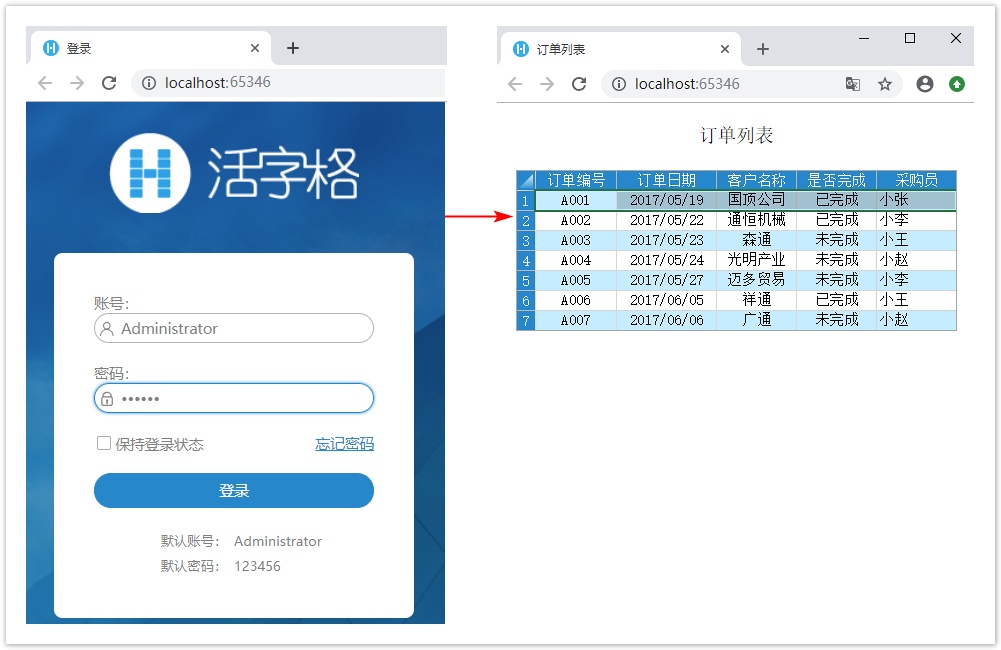The image size is (1001, 650).
Task: Click the 是否完成 column header
Action: coord(836,180)
